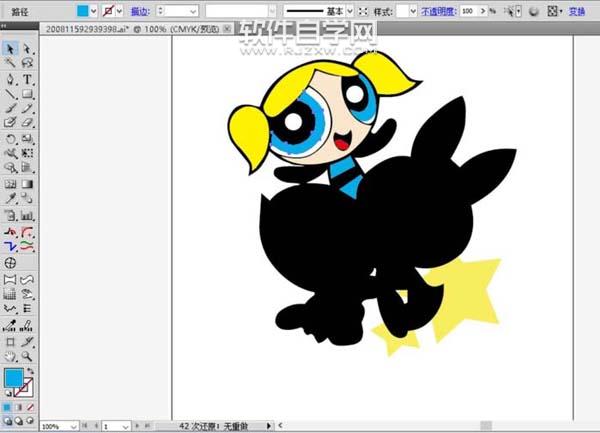Select the Type tool
Screen dimensions: 600x433
pyautogui.click(x=27, y=80)
